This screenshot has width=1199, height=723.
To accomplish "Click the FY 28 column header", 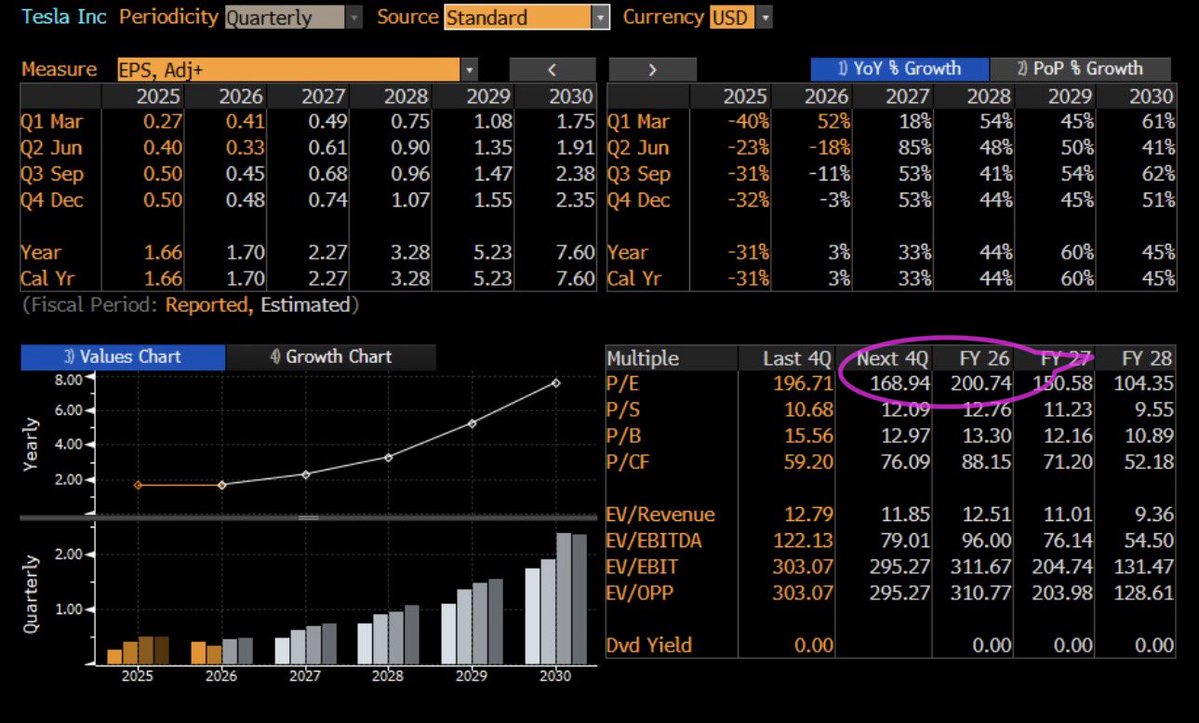I will [x=1147, y=358].
